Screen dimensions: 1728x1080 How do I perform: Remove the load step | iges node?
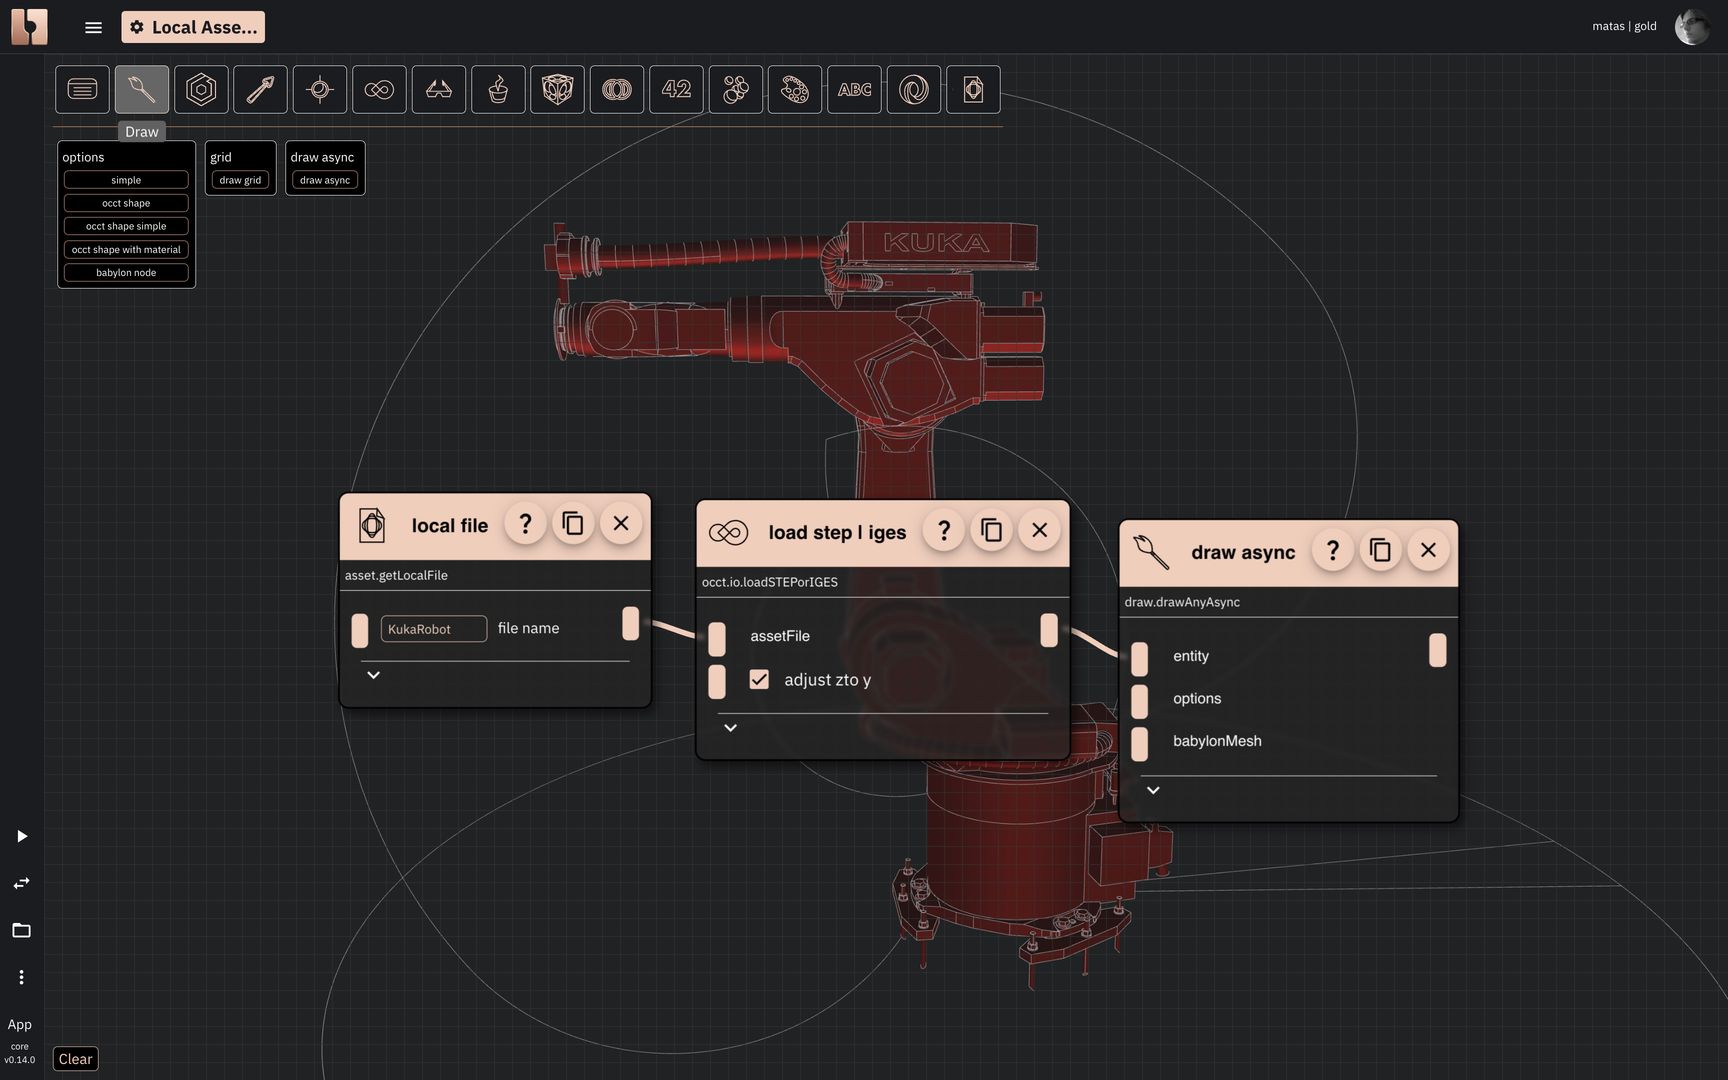[x=1040, y=531]
